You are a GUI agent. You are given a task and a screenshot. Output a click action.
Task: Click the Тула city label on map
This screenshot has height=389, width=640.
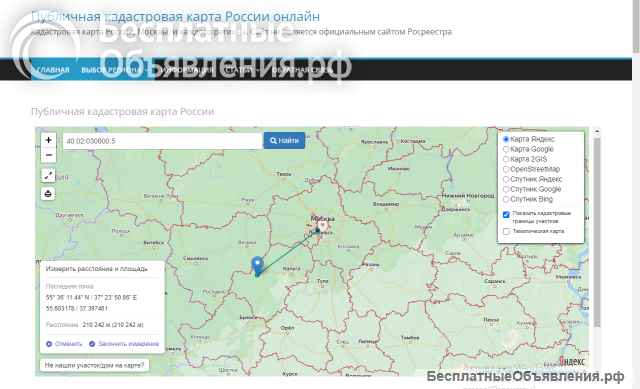tap(322, 281)
